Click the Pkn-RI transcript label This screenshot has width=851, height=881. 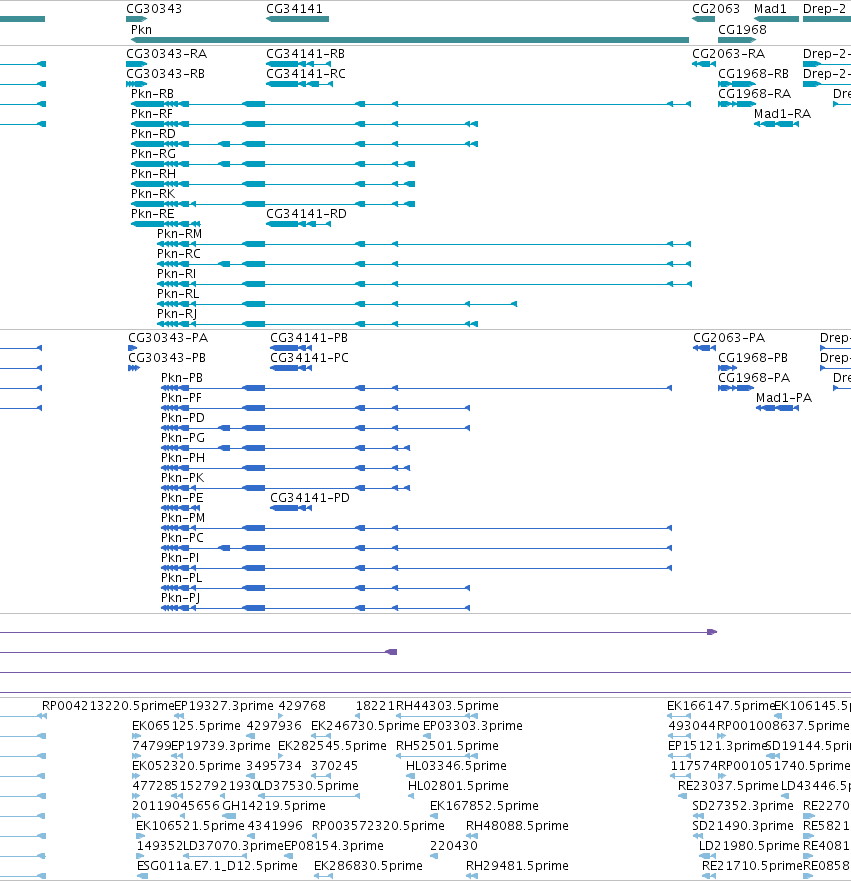[176, 274]
